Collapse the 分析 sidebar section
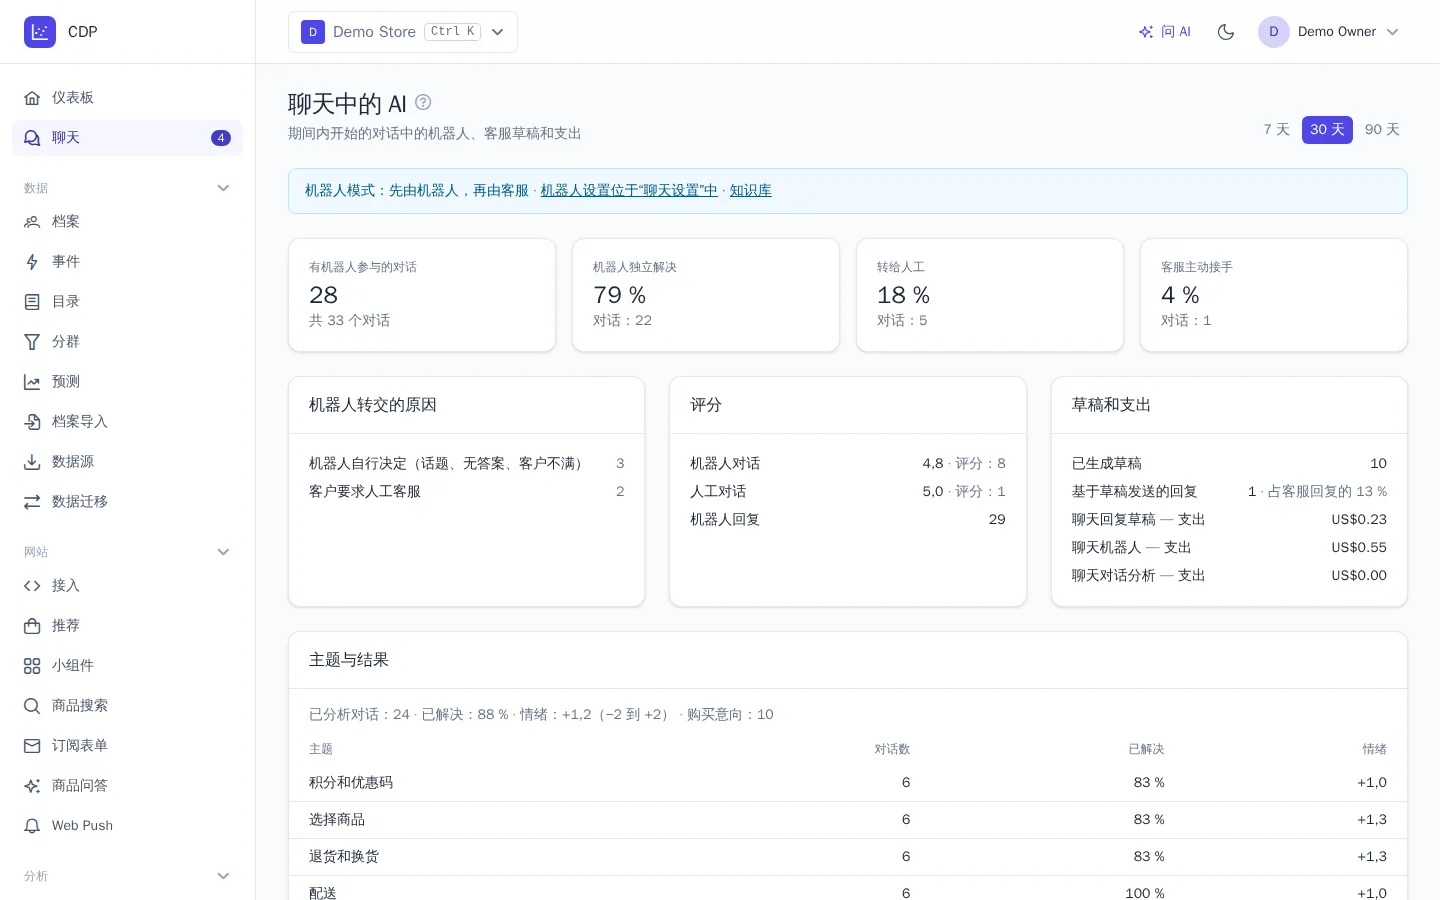Screen dimensions: 1440x900 point(223,876)
